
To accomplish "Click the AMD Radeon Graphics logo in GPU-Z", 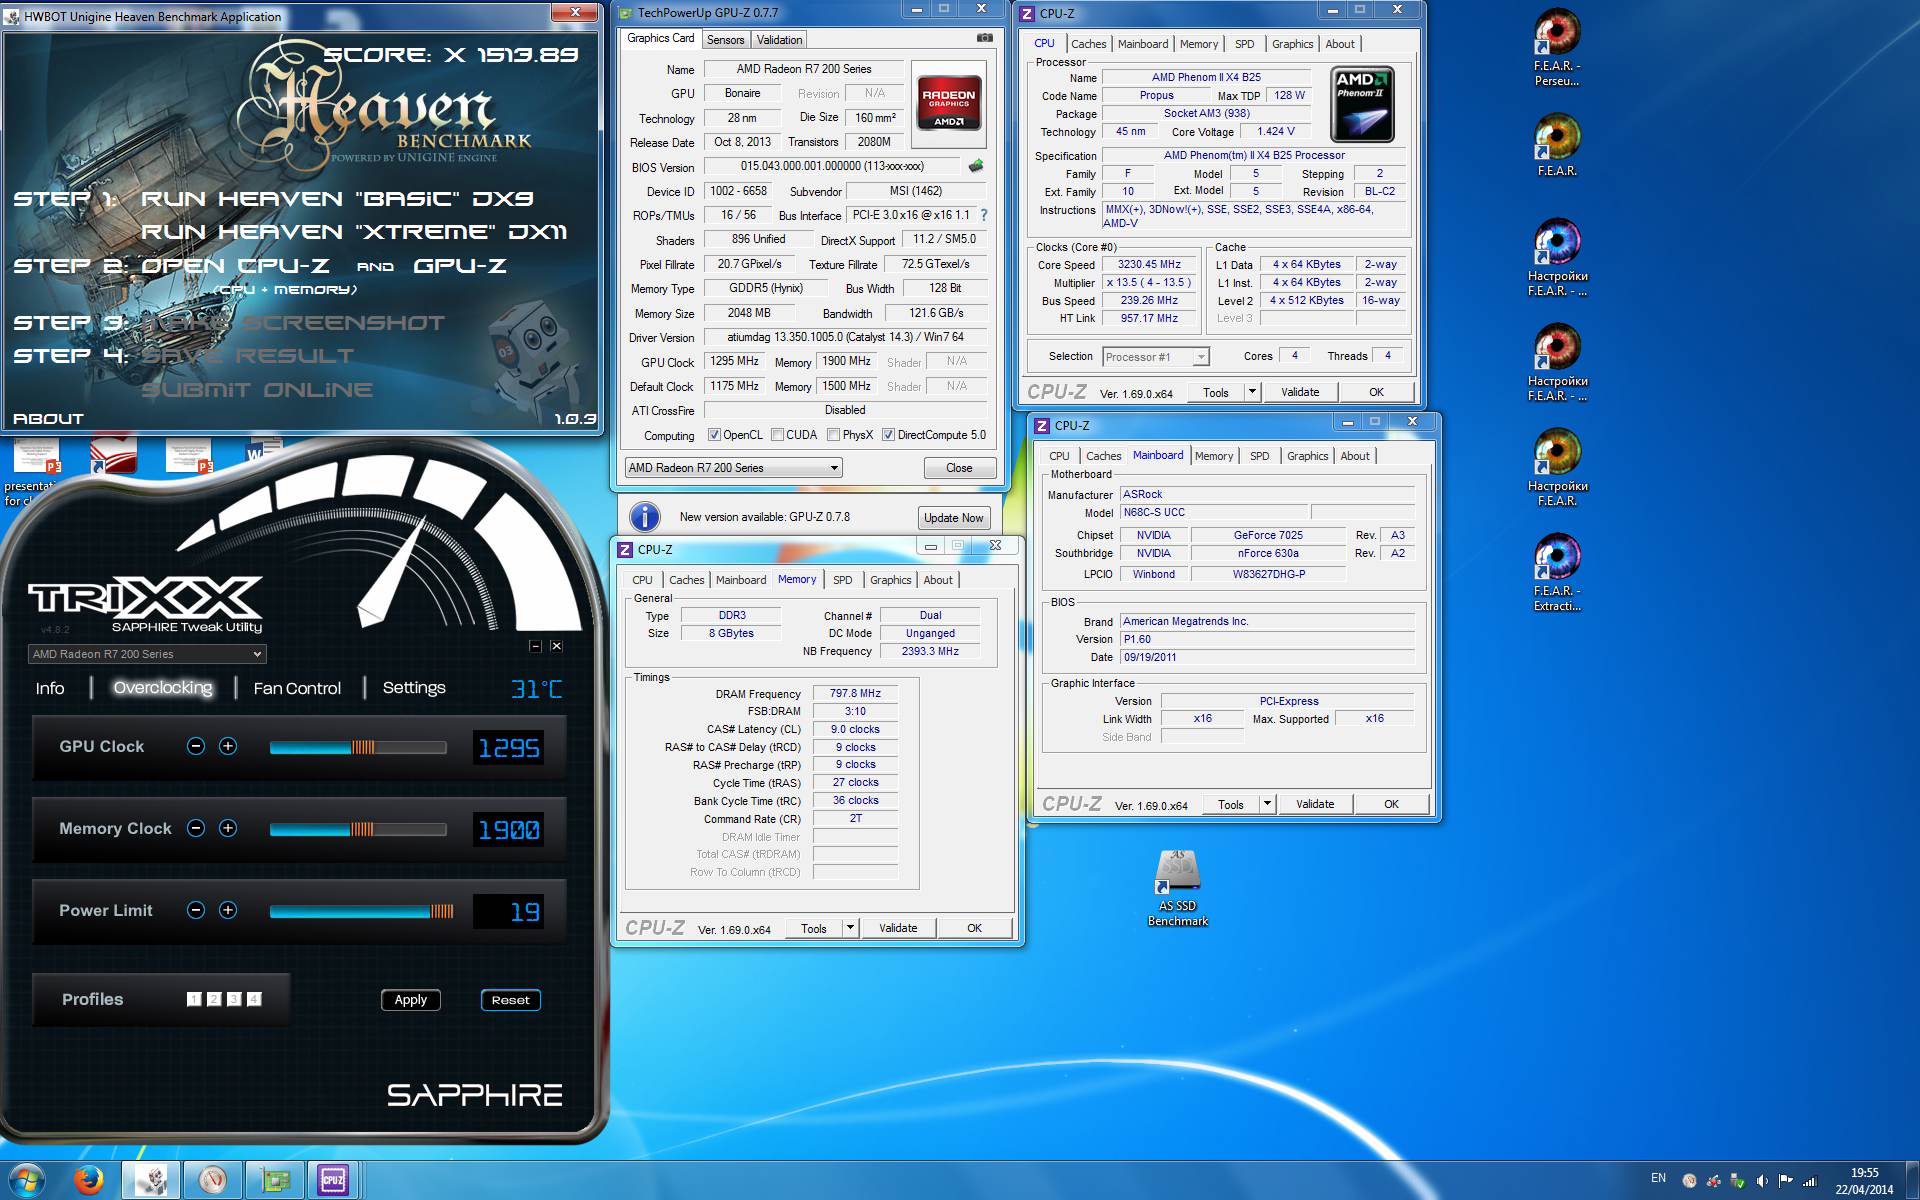I will click(948, 104).
